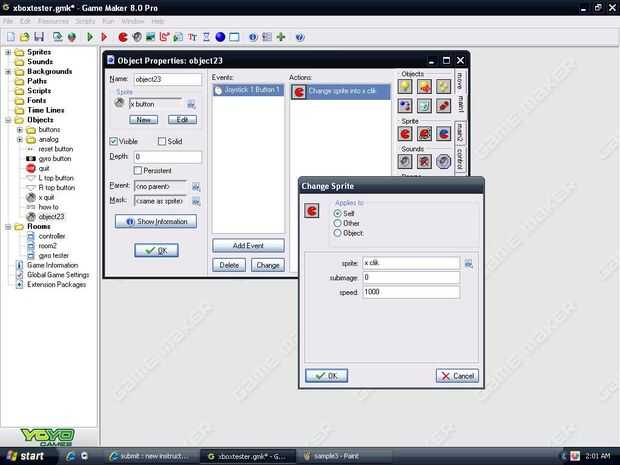
Task: Create a room via toolbar icon
Action: click(234, 37)
